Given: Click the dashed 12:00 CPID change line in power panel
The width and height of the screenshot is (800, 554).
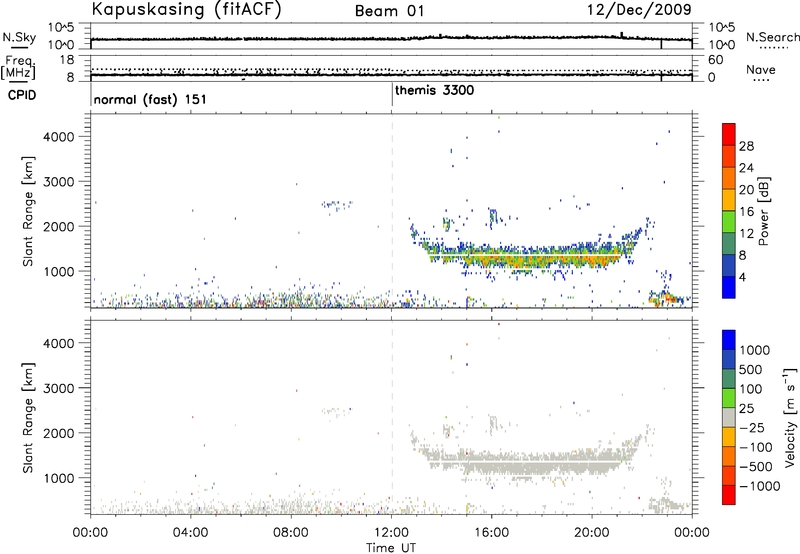Looking at the screenshot, I should [392, 211].
